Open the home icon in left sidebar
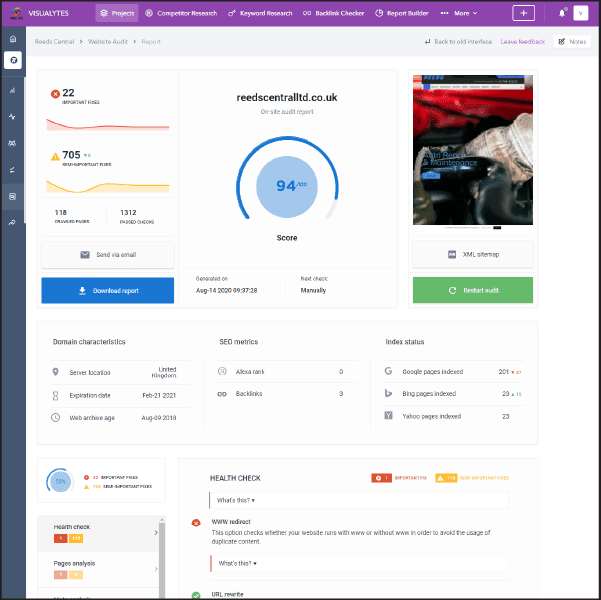The width and height of the screenshot is (601, 600). 13,39
